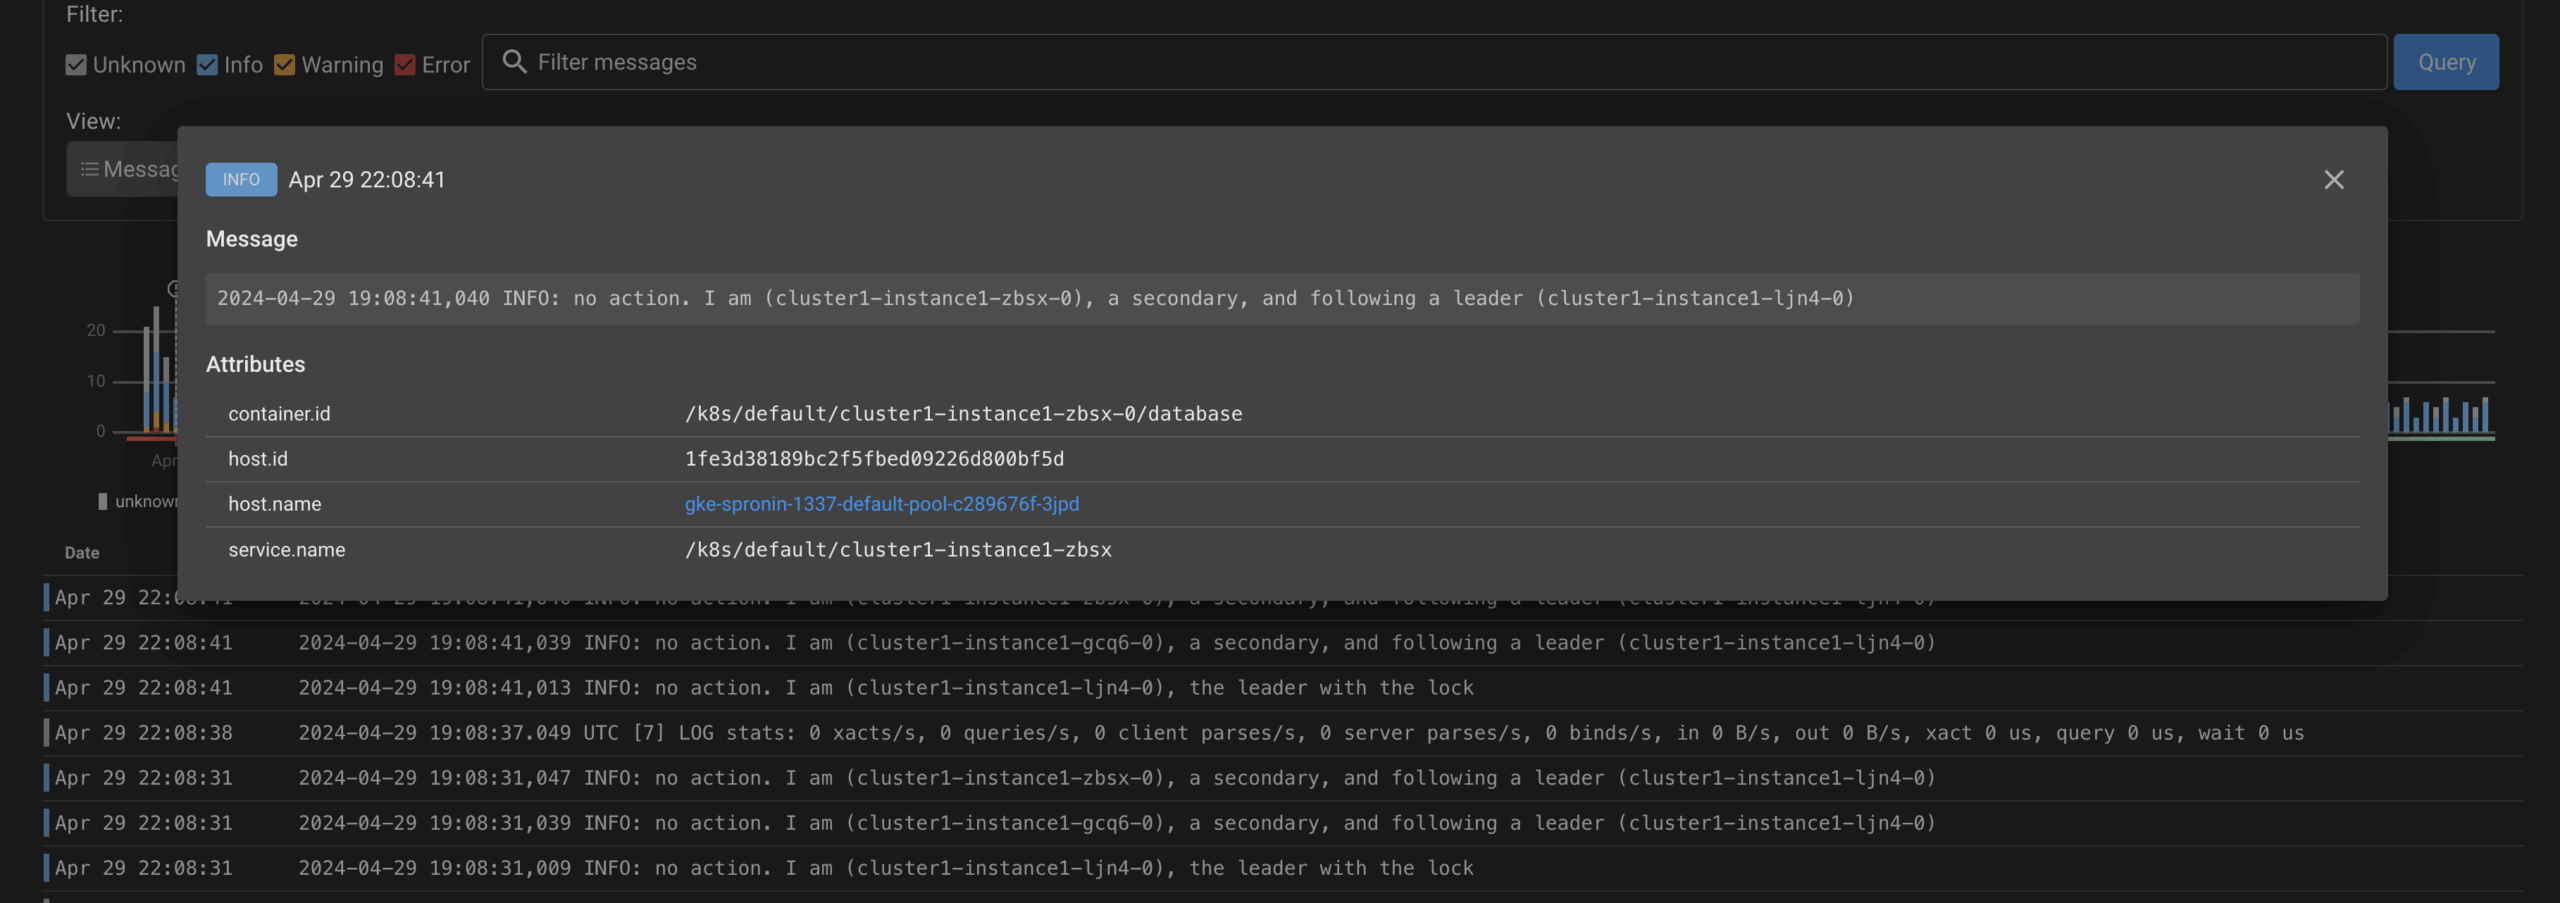The width and height of the screenshot is (2560, 903).
Task: Click the Date column header
Action: pos(82,553)
